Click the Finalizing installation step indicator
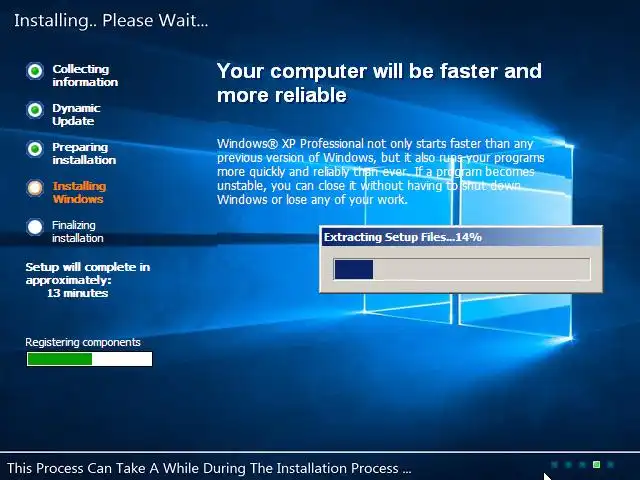The width and height of the screenshot is (640, 480). click(x=35, y=227)
